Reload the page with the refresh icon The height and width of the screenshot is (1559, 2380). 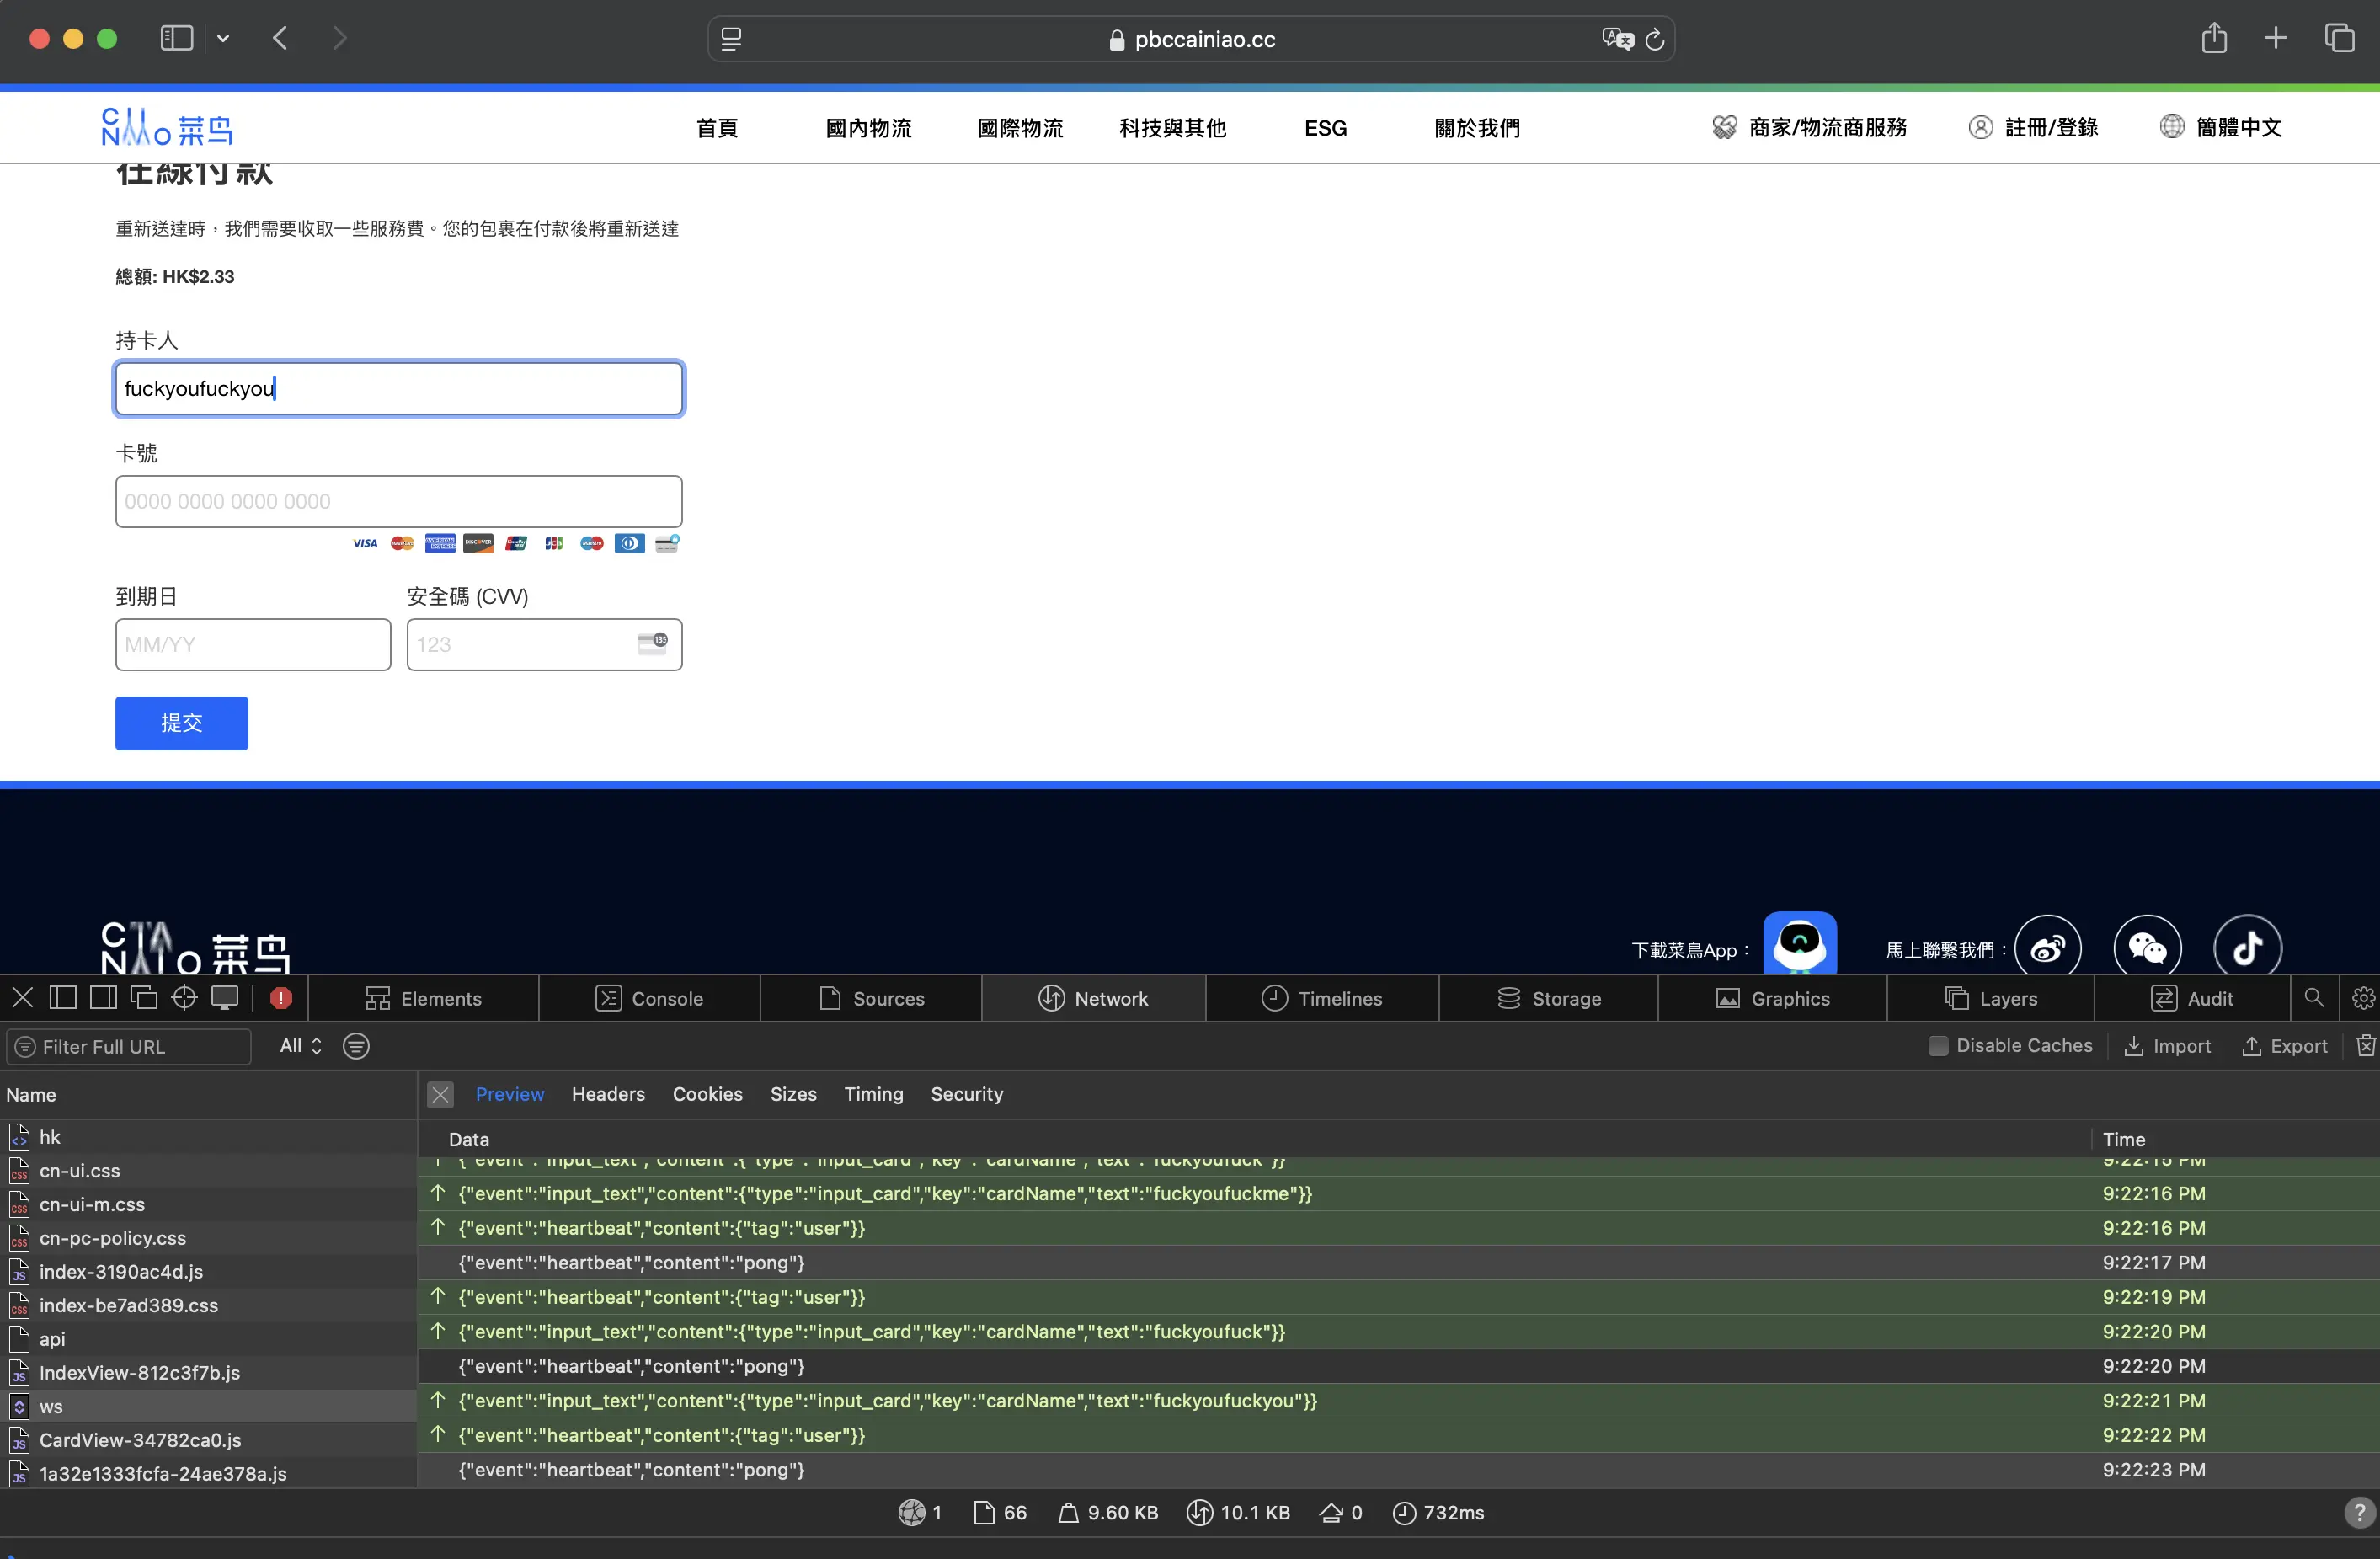(x=1655, y=39)
